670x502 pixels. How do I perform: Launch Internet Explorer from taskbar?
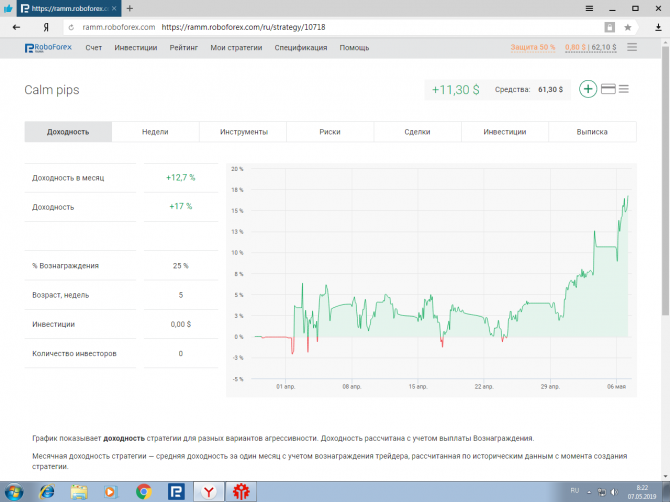pos(46,492)
